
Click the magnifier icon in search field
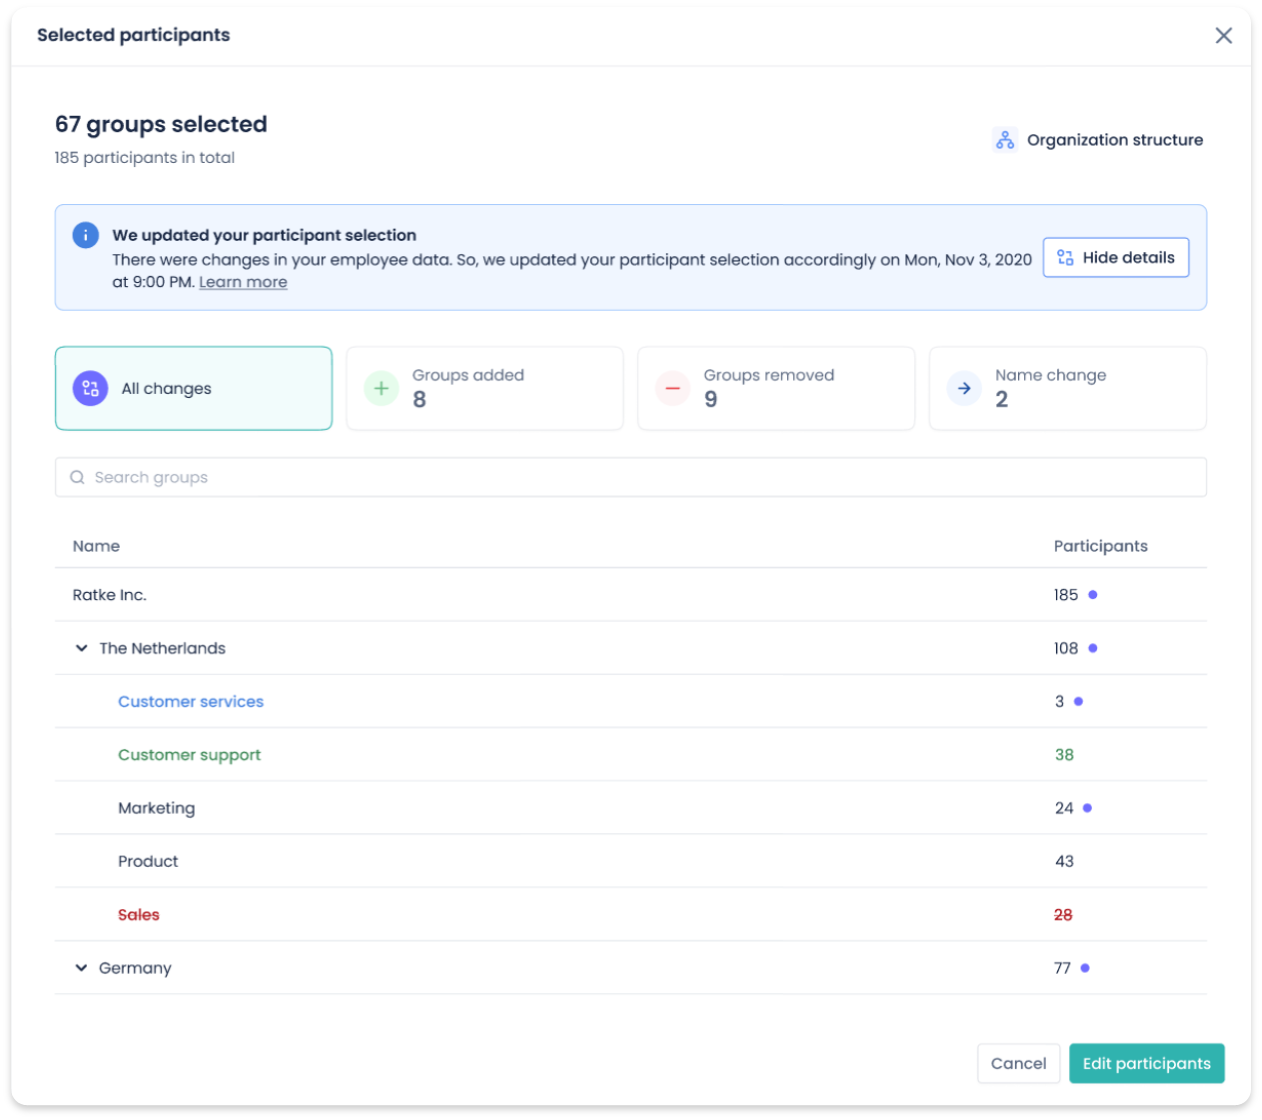pyautogui.click(x=77, y=478)
